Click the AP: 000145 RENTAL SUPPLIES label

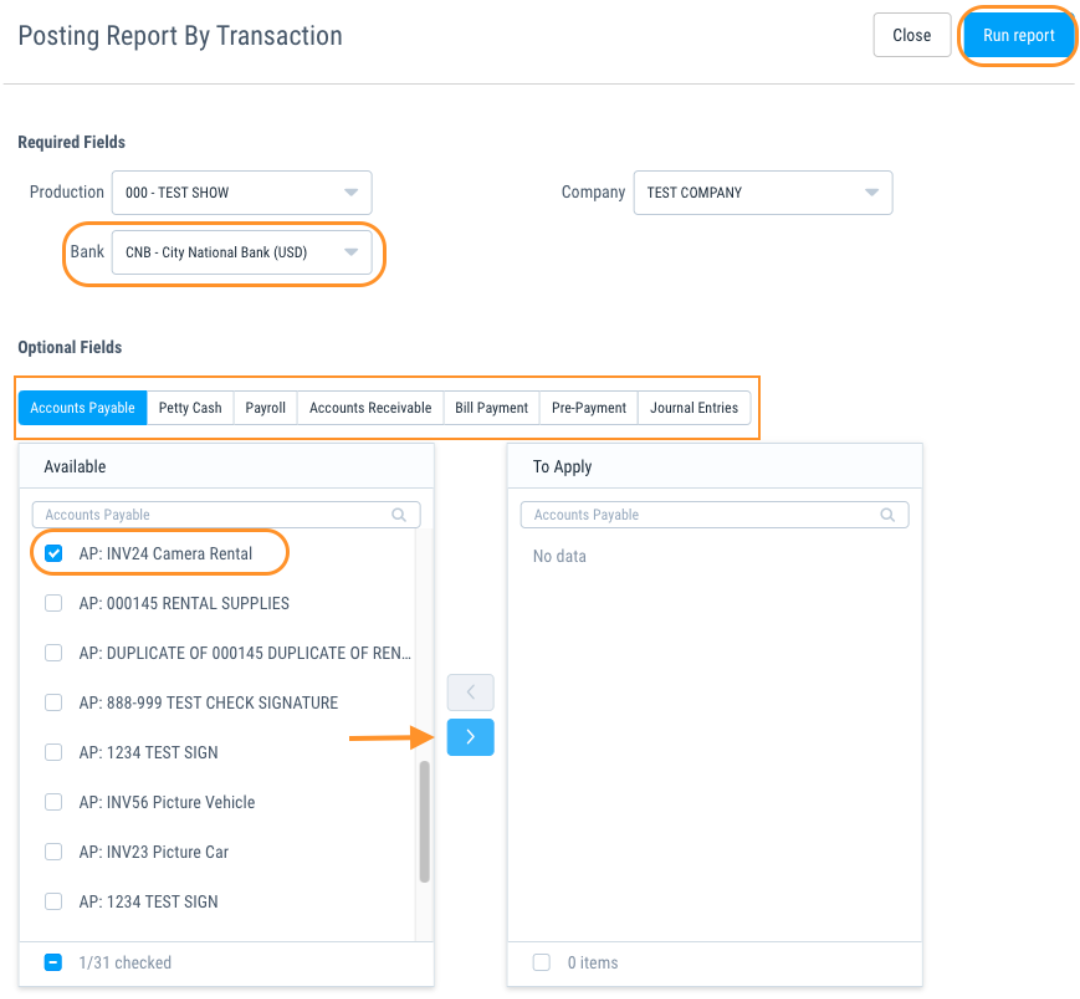(184, 603)
